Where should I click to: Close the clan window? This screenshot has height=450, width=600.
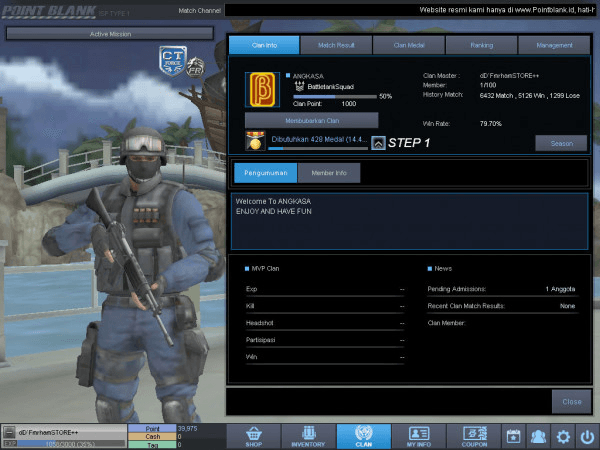(572, 402)
